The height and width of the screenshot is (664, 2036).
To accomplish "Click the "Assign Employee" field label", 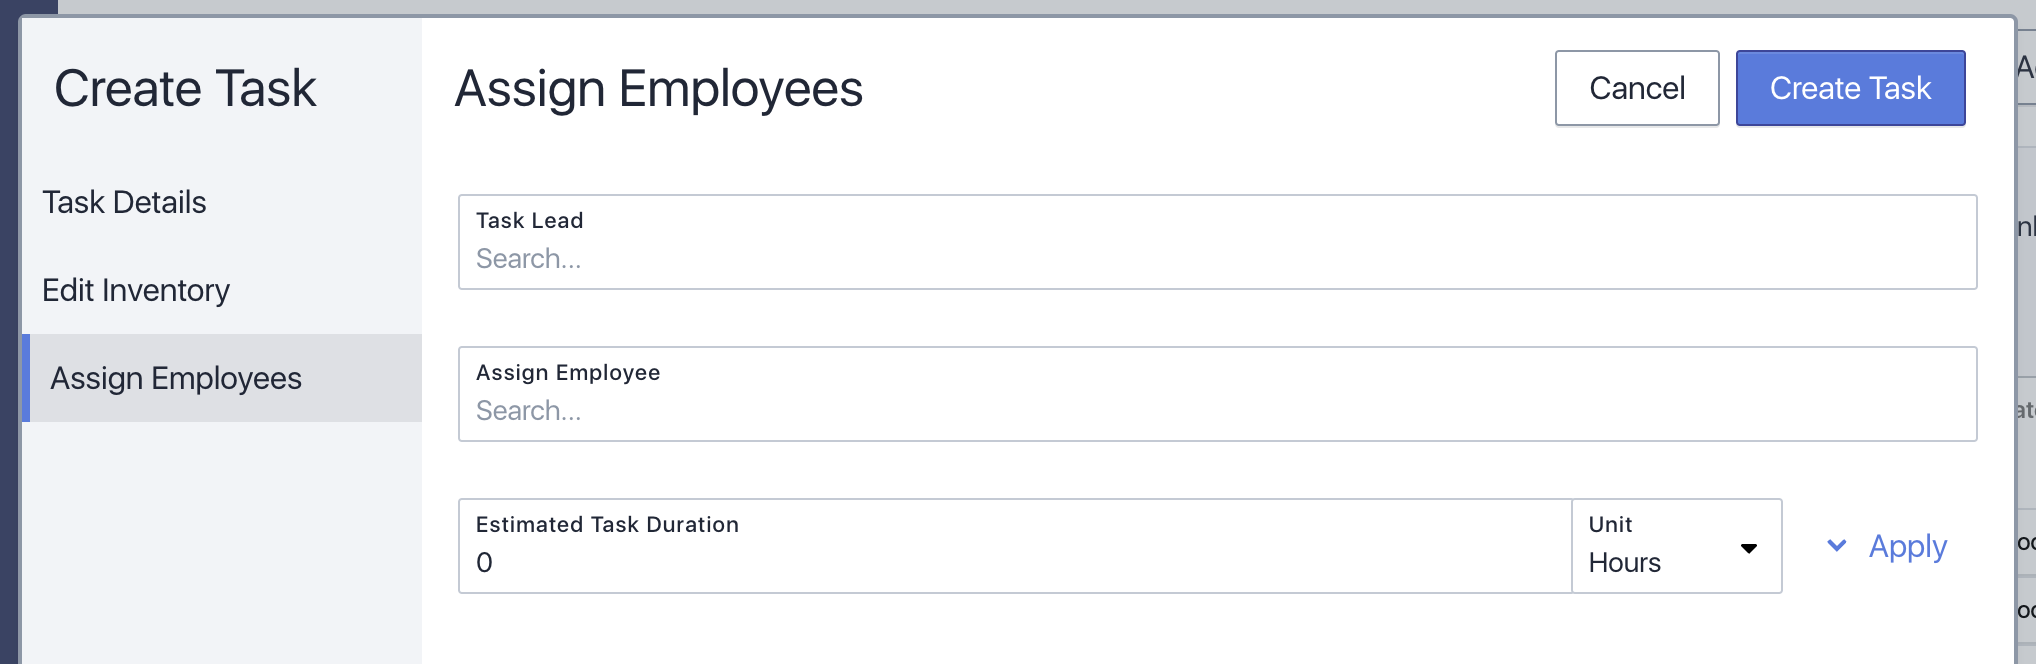I will click(568, 373).
